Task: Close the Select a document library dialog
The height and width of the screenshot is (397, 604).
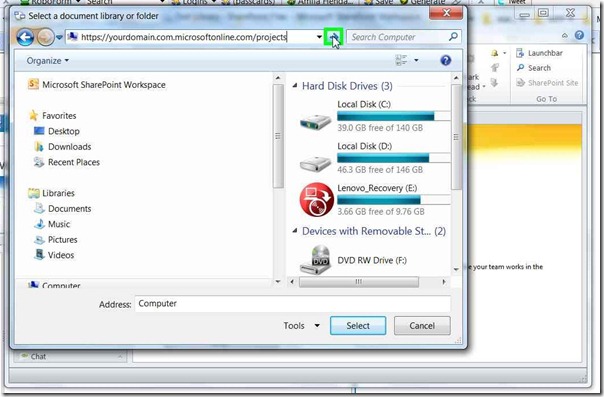Action: [x=446, y=13]
